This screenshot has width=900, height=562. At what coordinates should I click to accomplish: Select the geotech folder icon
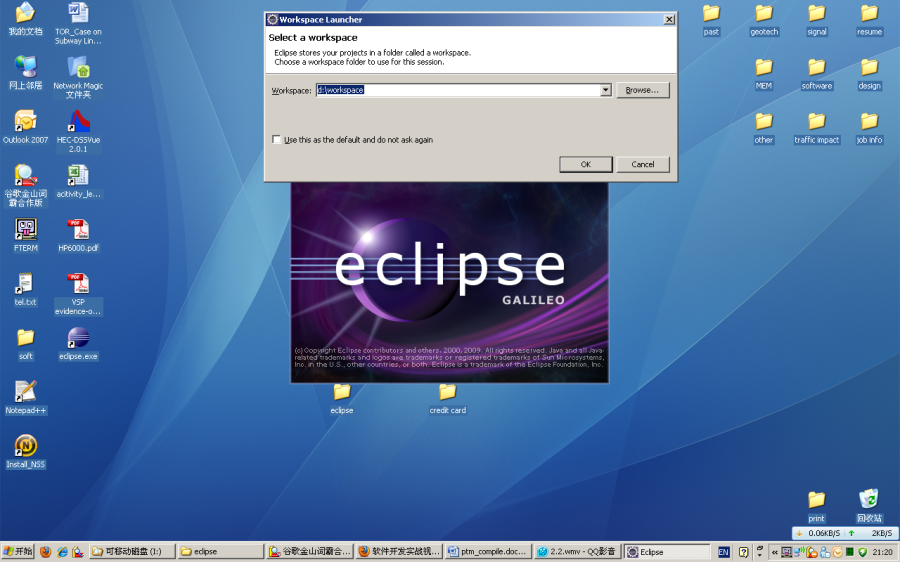(764, 21)
